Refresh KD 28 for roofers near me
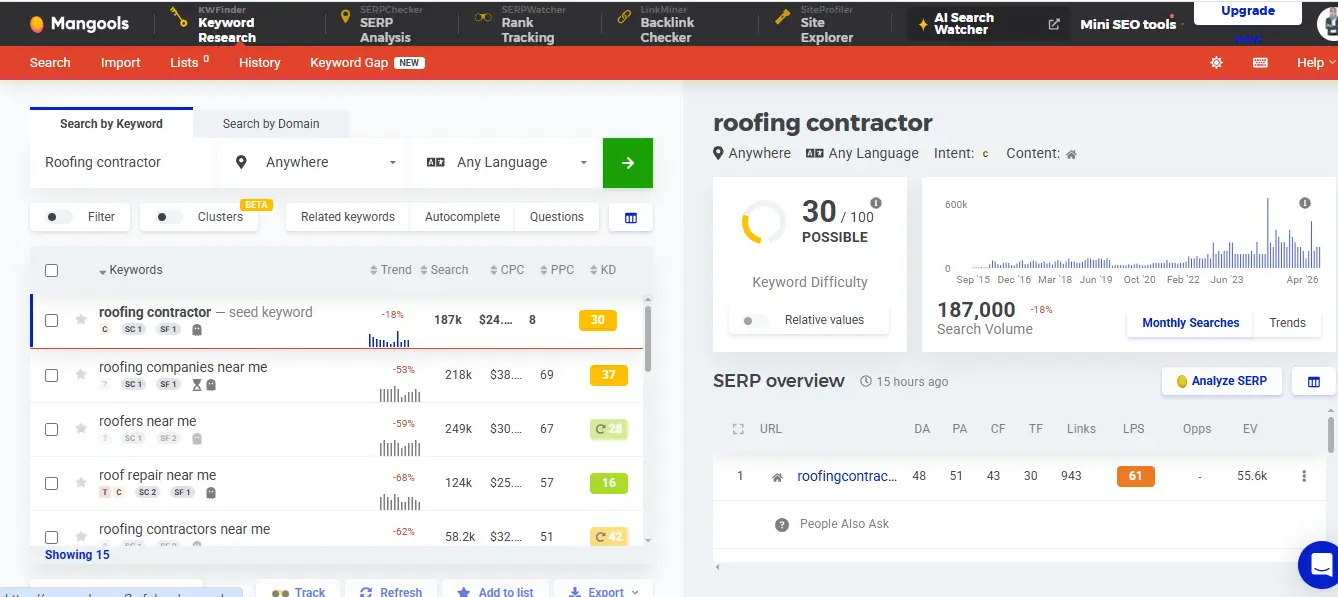 click(x=608, y=429)
